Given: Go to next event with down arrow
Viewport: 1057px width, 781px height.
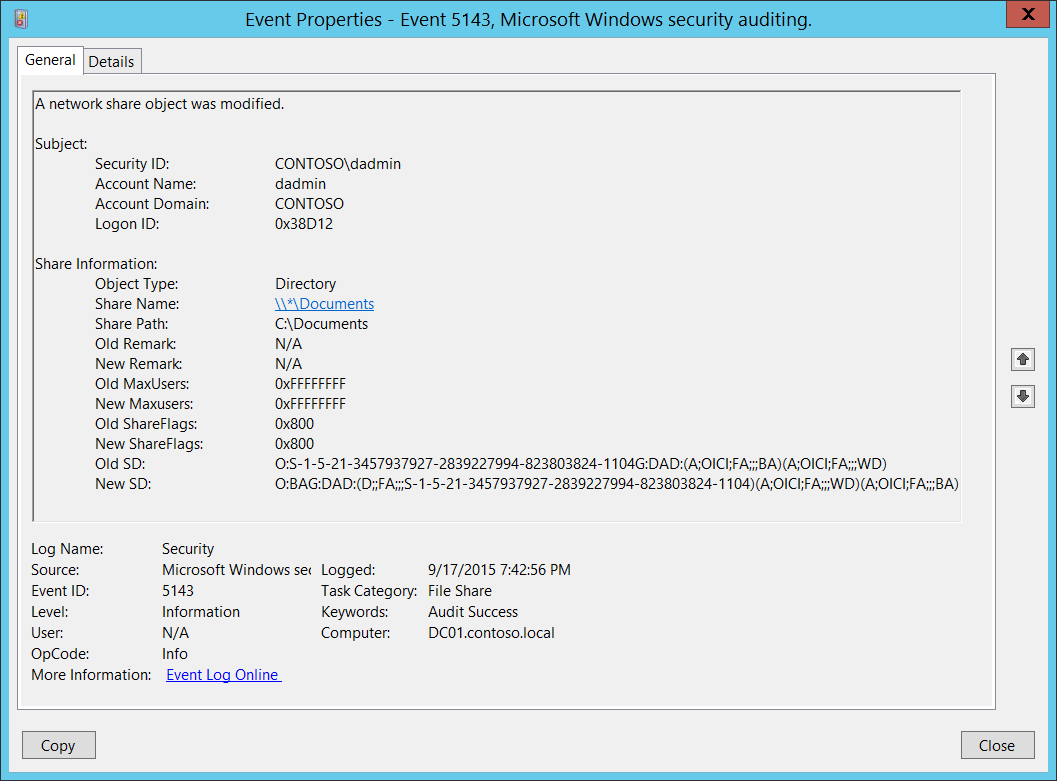Looking at the screenshot, I should (1022, 396).
